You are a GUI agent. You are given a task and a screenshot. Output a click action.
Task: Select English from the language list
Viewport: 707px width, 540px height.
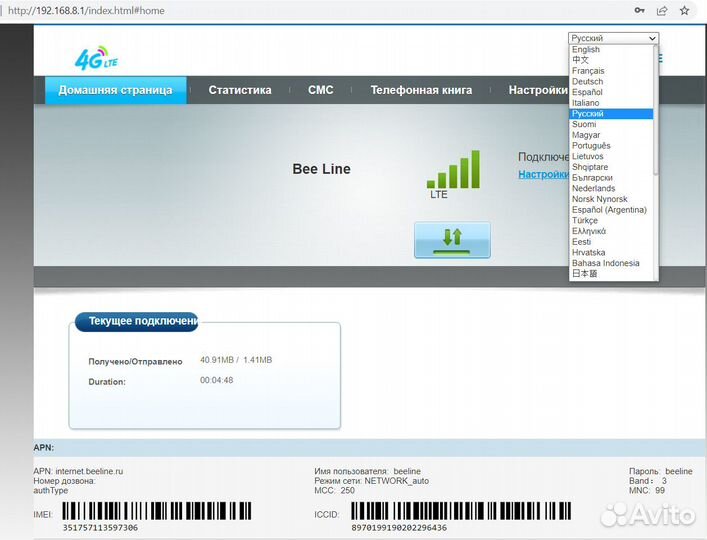click(586, 49)
